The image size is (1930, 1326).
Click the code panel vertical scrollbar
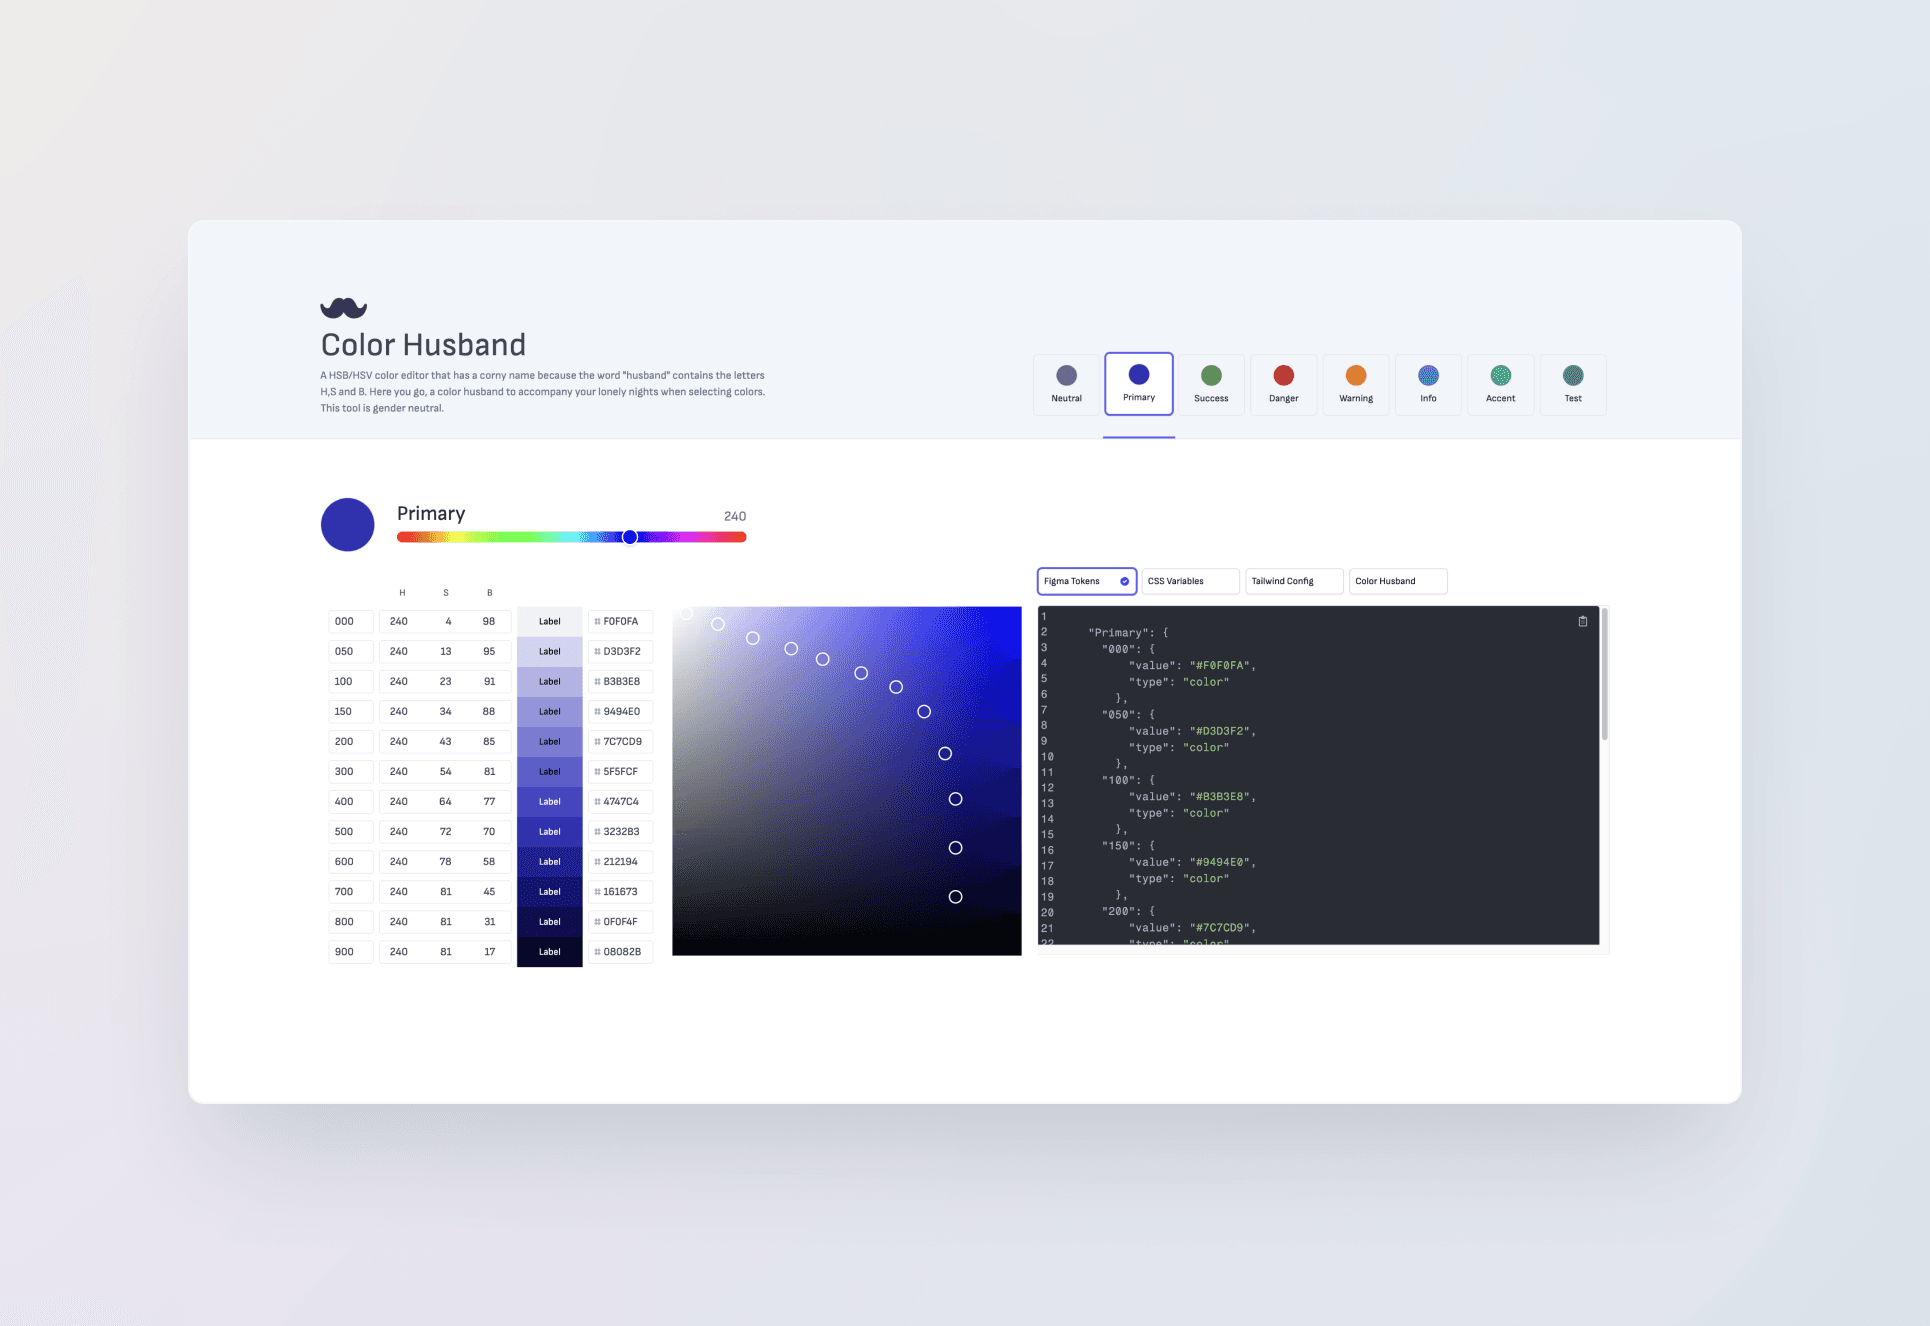coord(1604,674)
